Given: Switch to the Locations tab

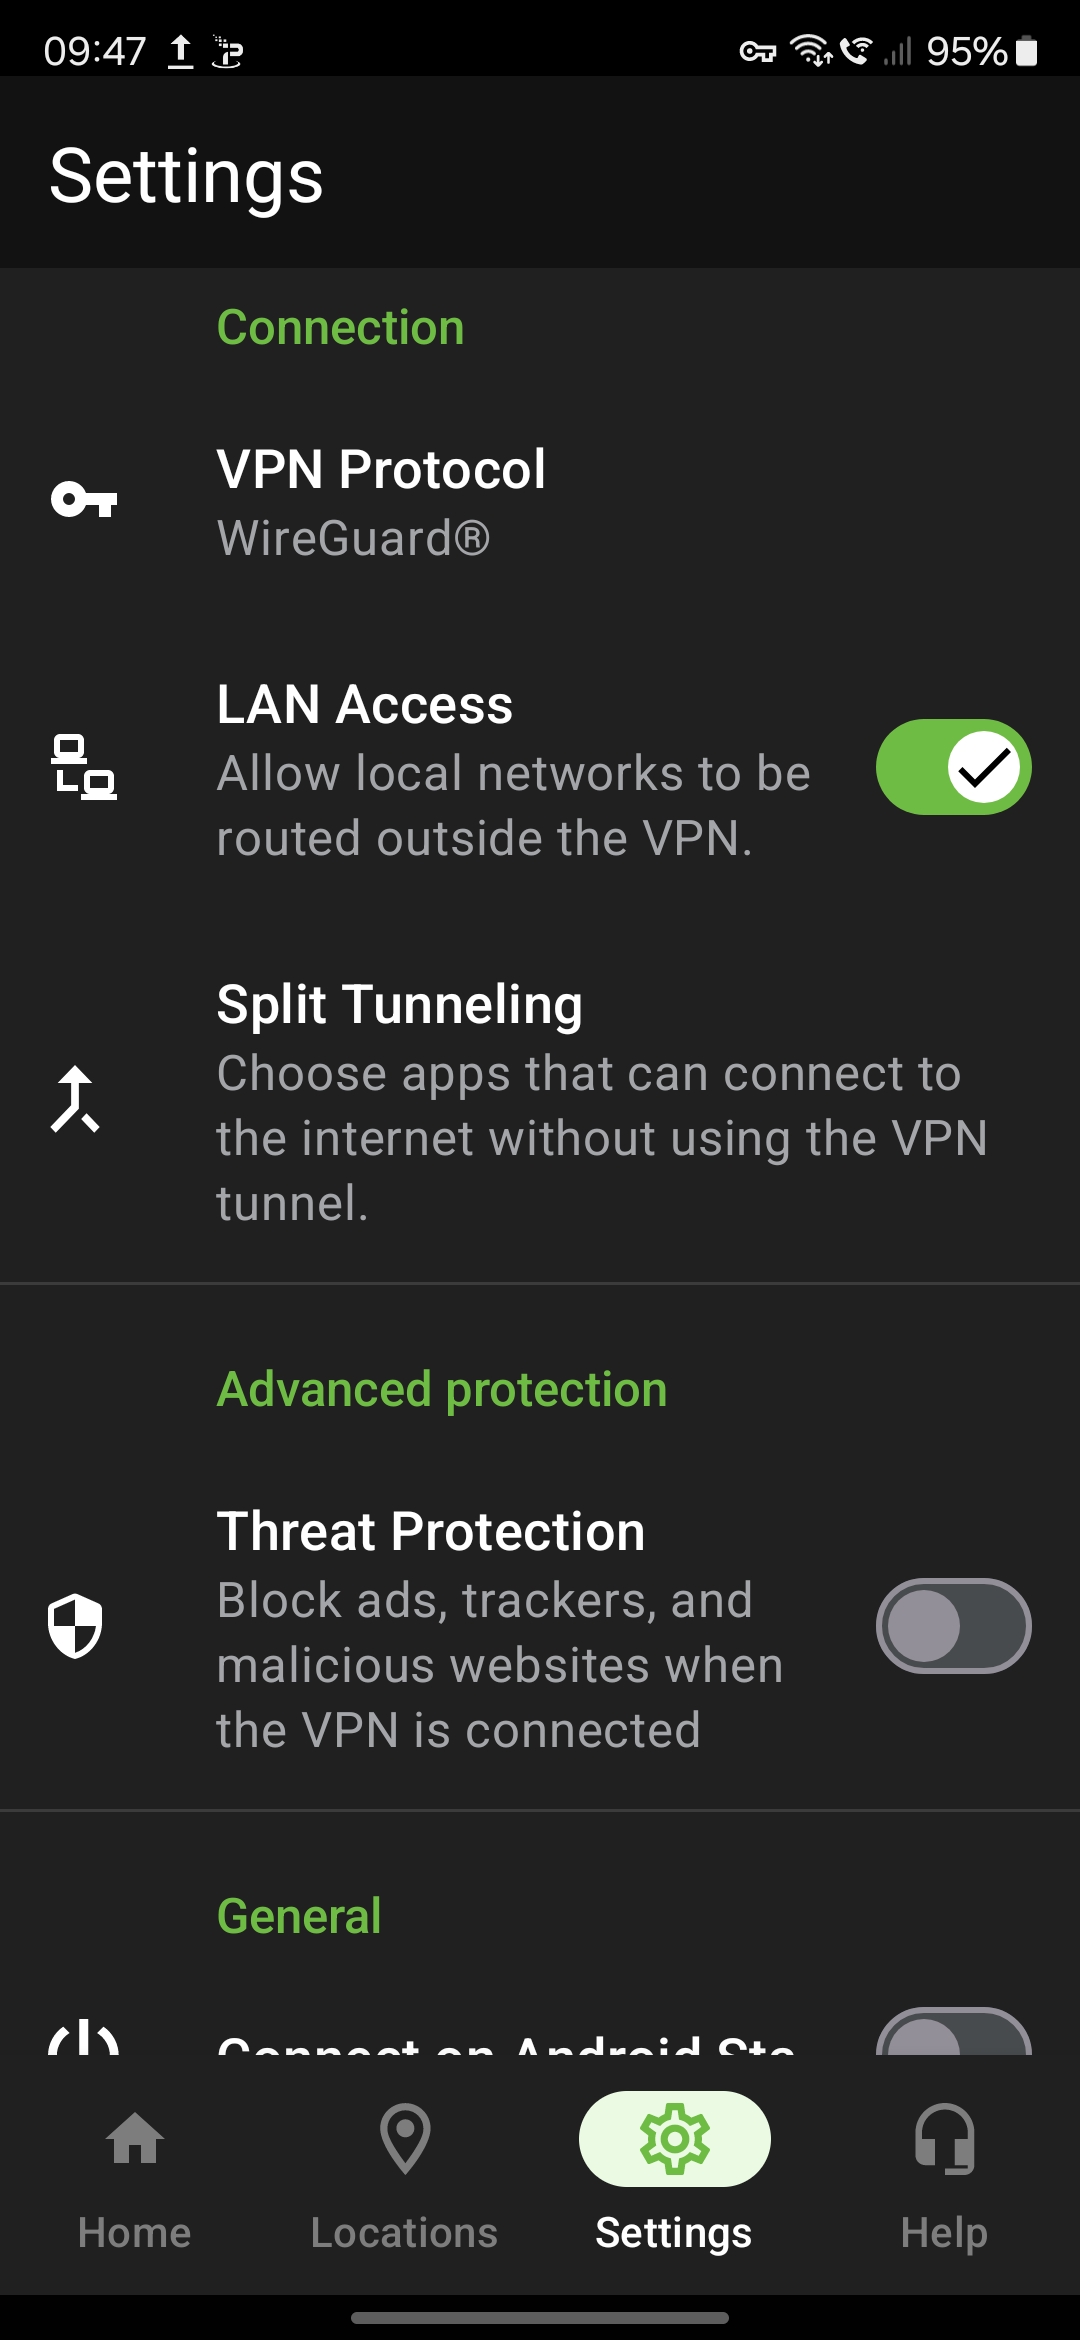Looking at the screenshot, I should pos(405,2232).
